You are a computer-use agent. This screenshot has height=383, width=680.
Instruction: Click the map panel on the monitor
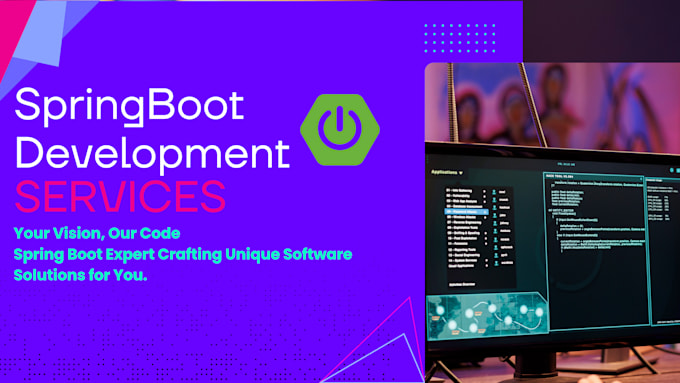[487, 316]
